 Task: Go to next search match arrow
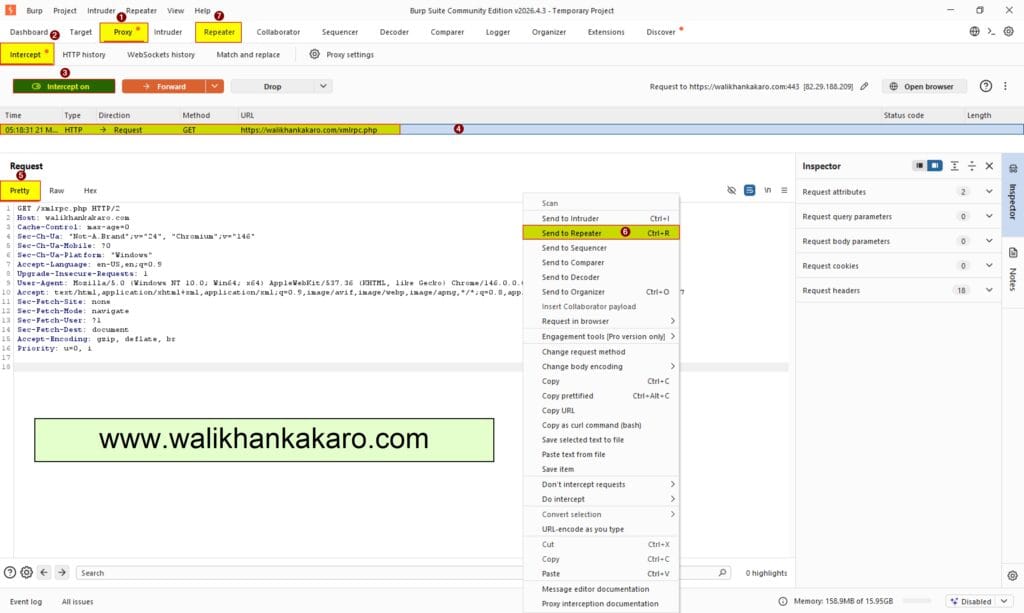tap(62, 573)
